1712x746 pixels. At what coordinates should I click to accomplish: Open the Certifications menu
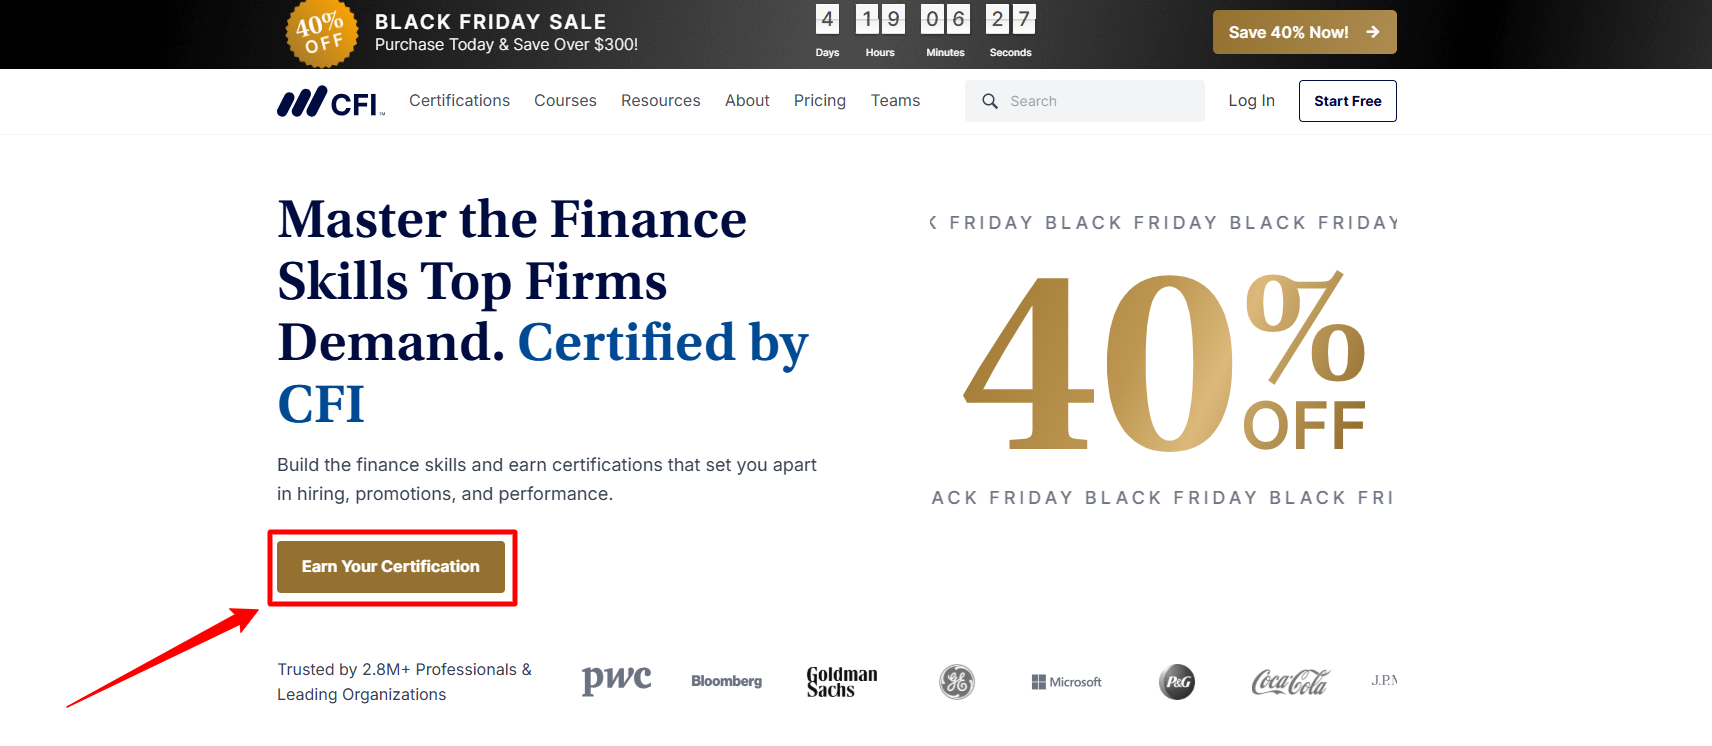pos(459,101)
